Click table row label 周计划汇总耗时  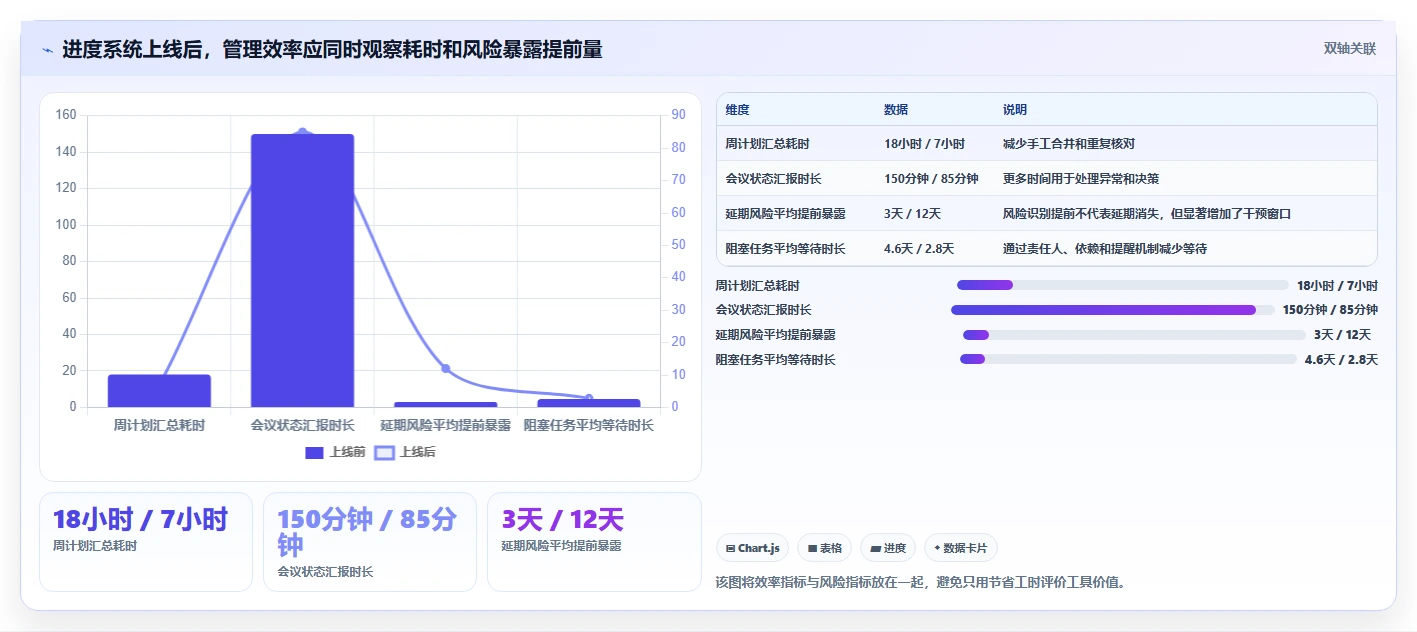768,144
